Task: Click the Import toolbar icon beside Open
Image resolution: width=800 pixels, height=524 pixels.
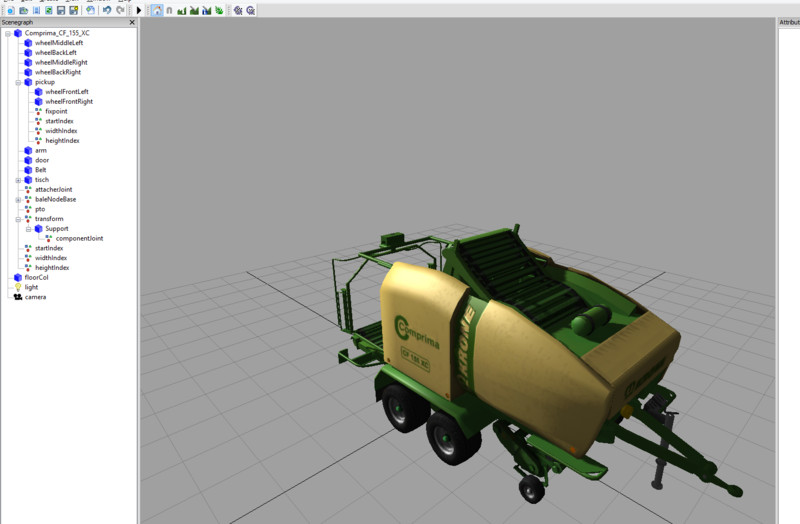Action: click(36, 10)
